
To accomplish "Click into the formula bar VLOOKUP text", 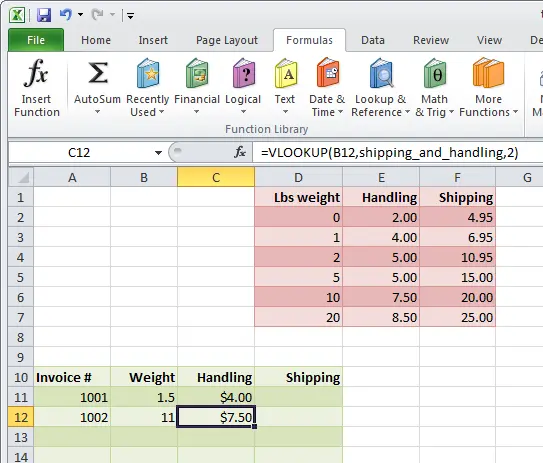I will click(x=389, y=152).
